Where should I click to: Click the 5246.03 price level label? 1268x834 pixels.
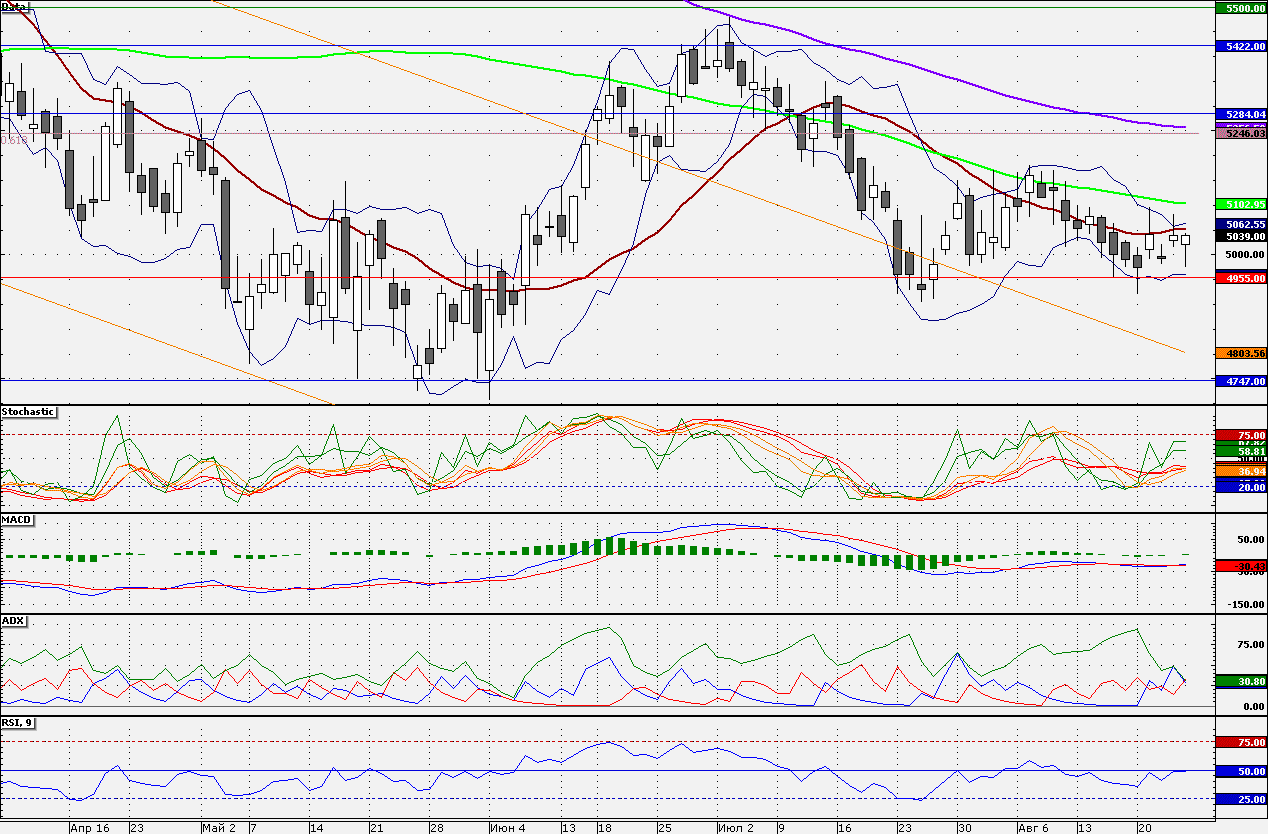[1241, 132]
